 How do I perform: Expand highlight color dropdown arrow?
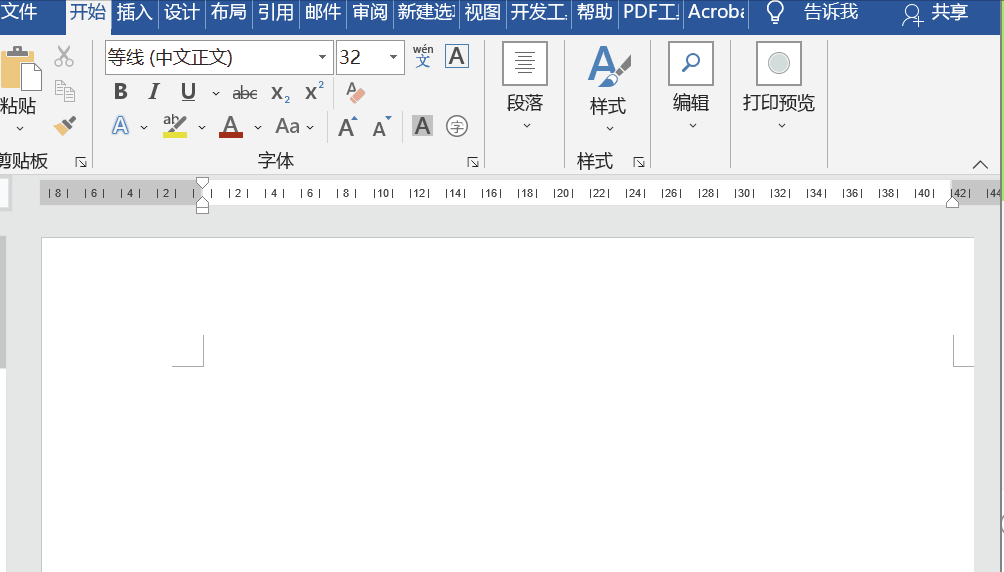202,127
